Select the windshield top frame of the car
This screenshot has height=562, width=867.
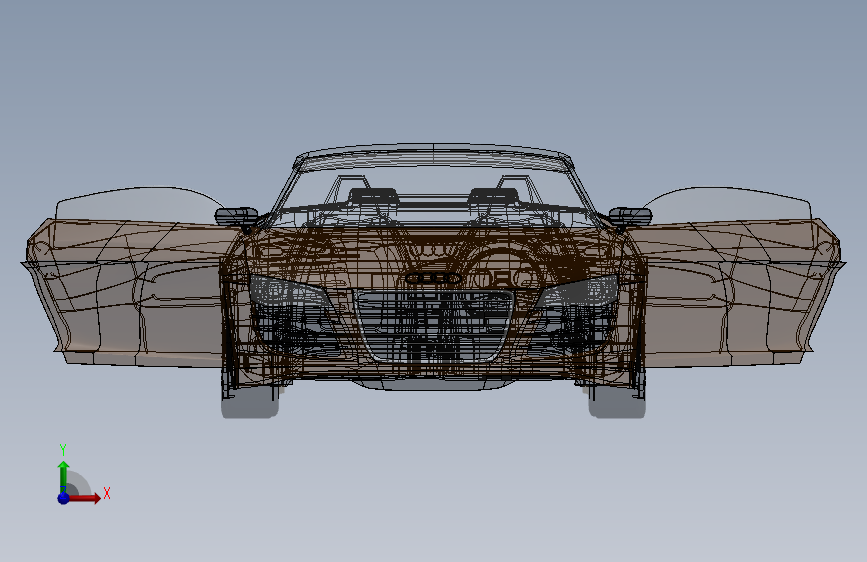(x=434, y=156)
